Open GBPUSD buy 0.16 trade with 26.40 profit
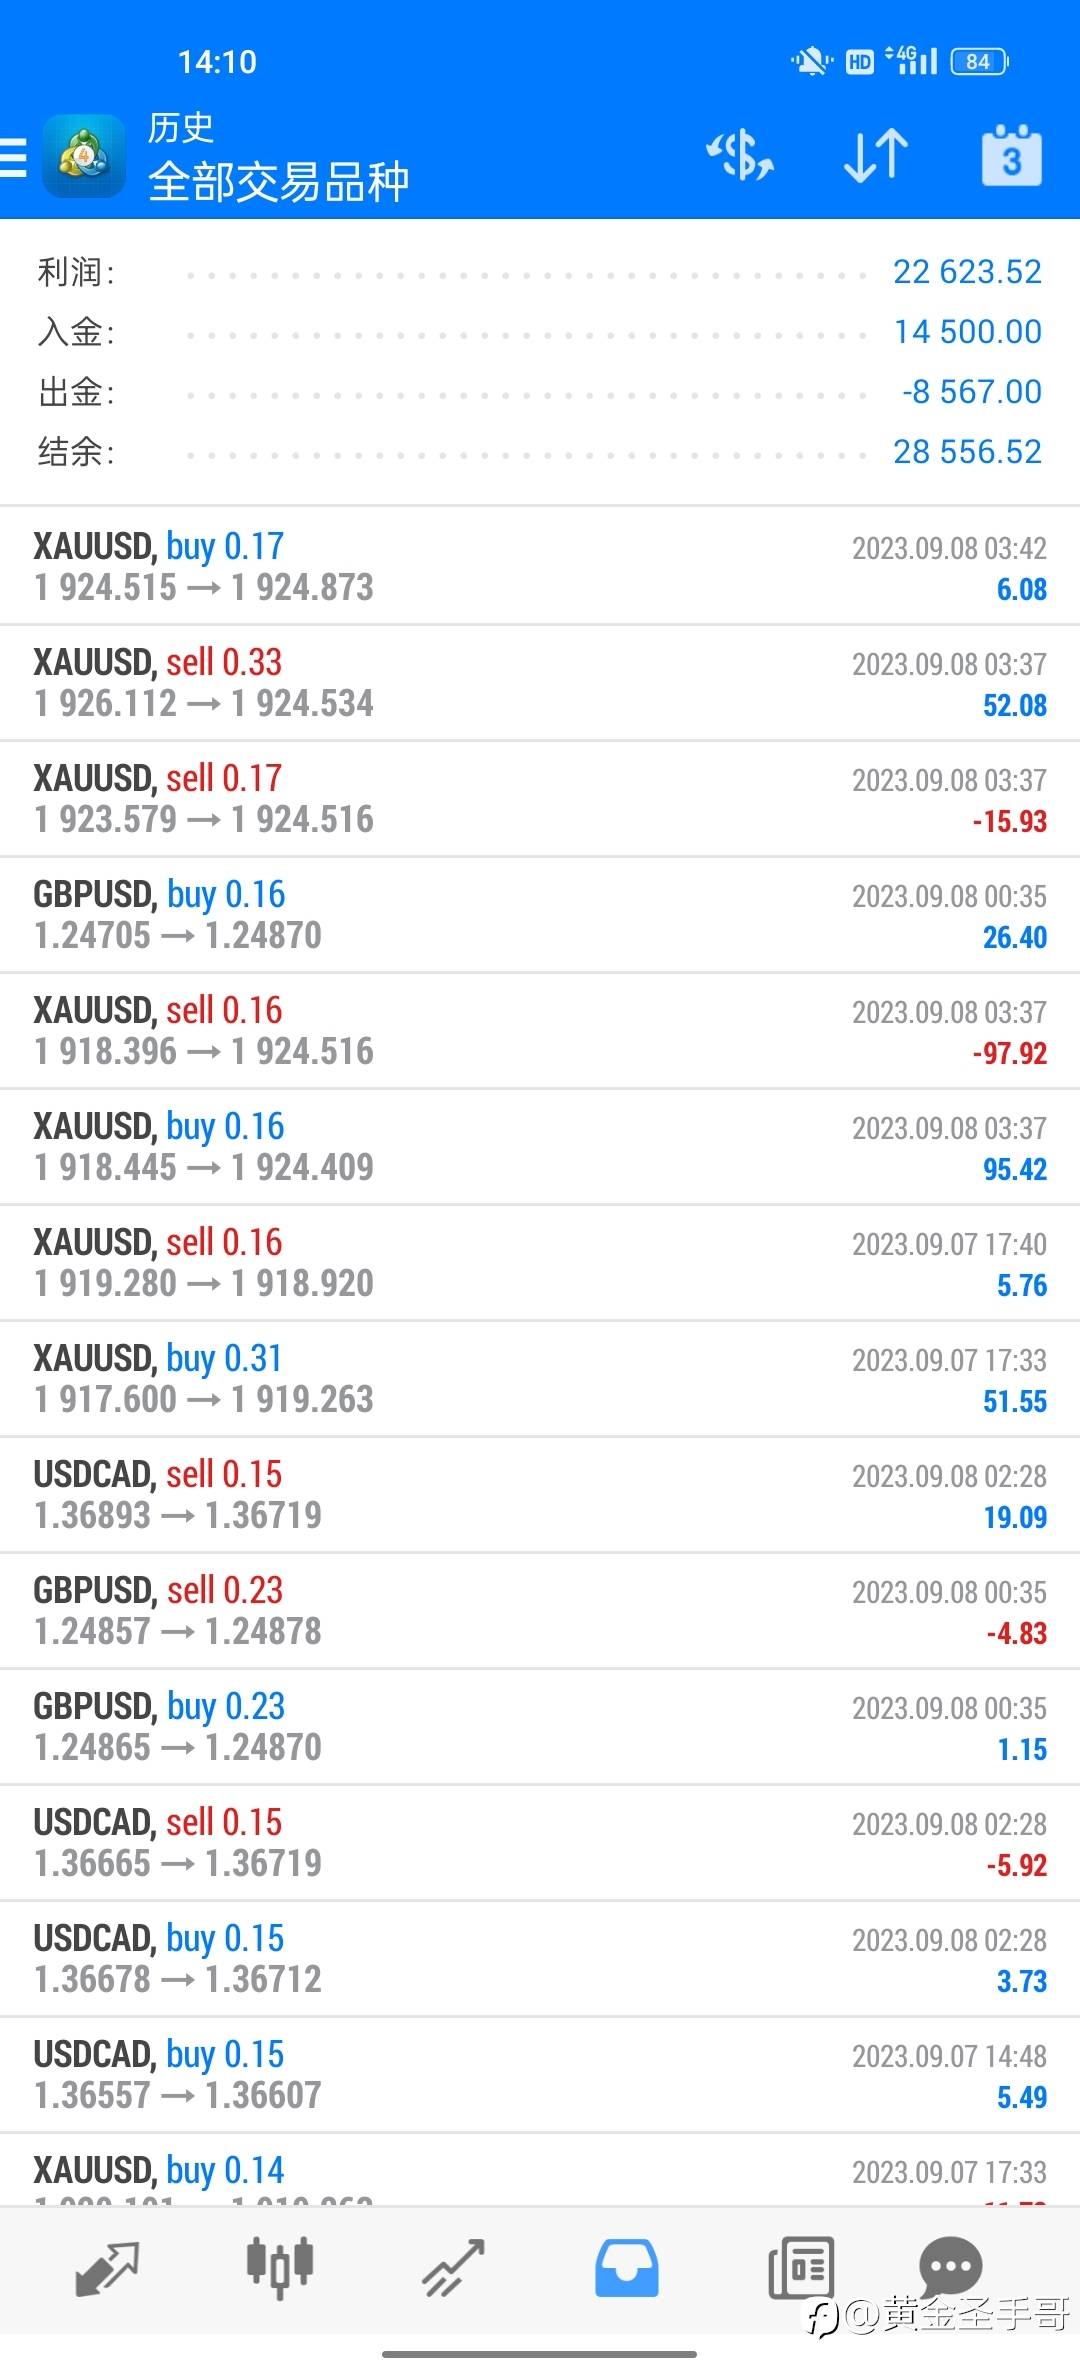 [x=540, y=914]
